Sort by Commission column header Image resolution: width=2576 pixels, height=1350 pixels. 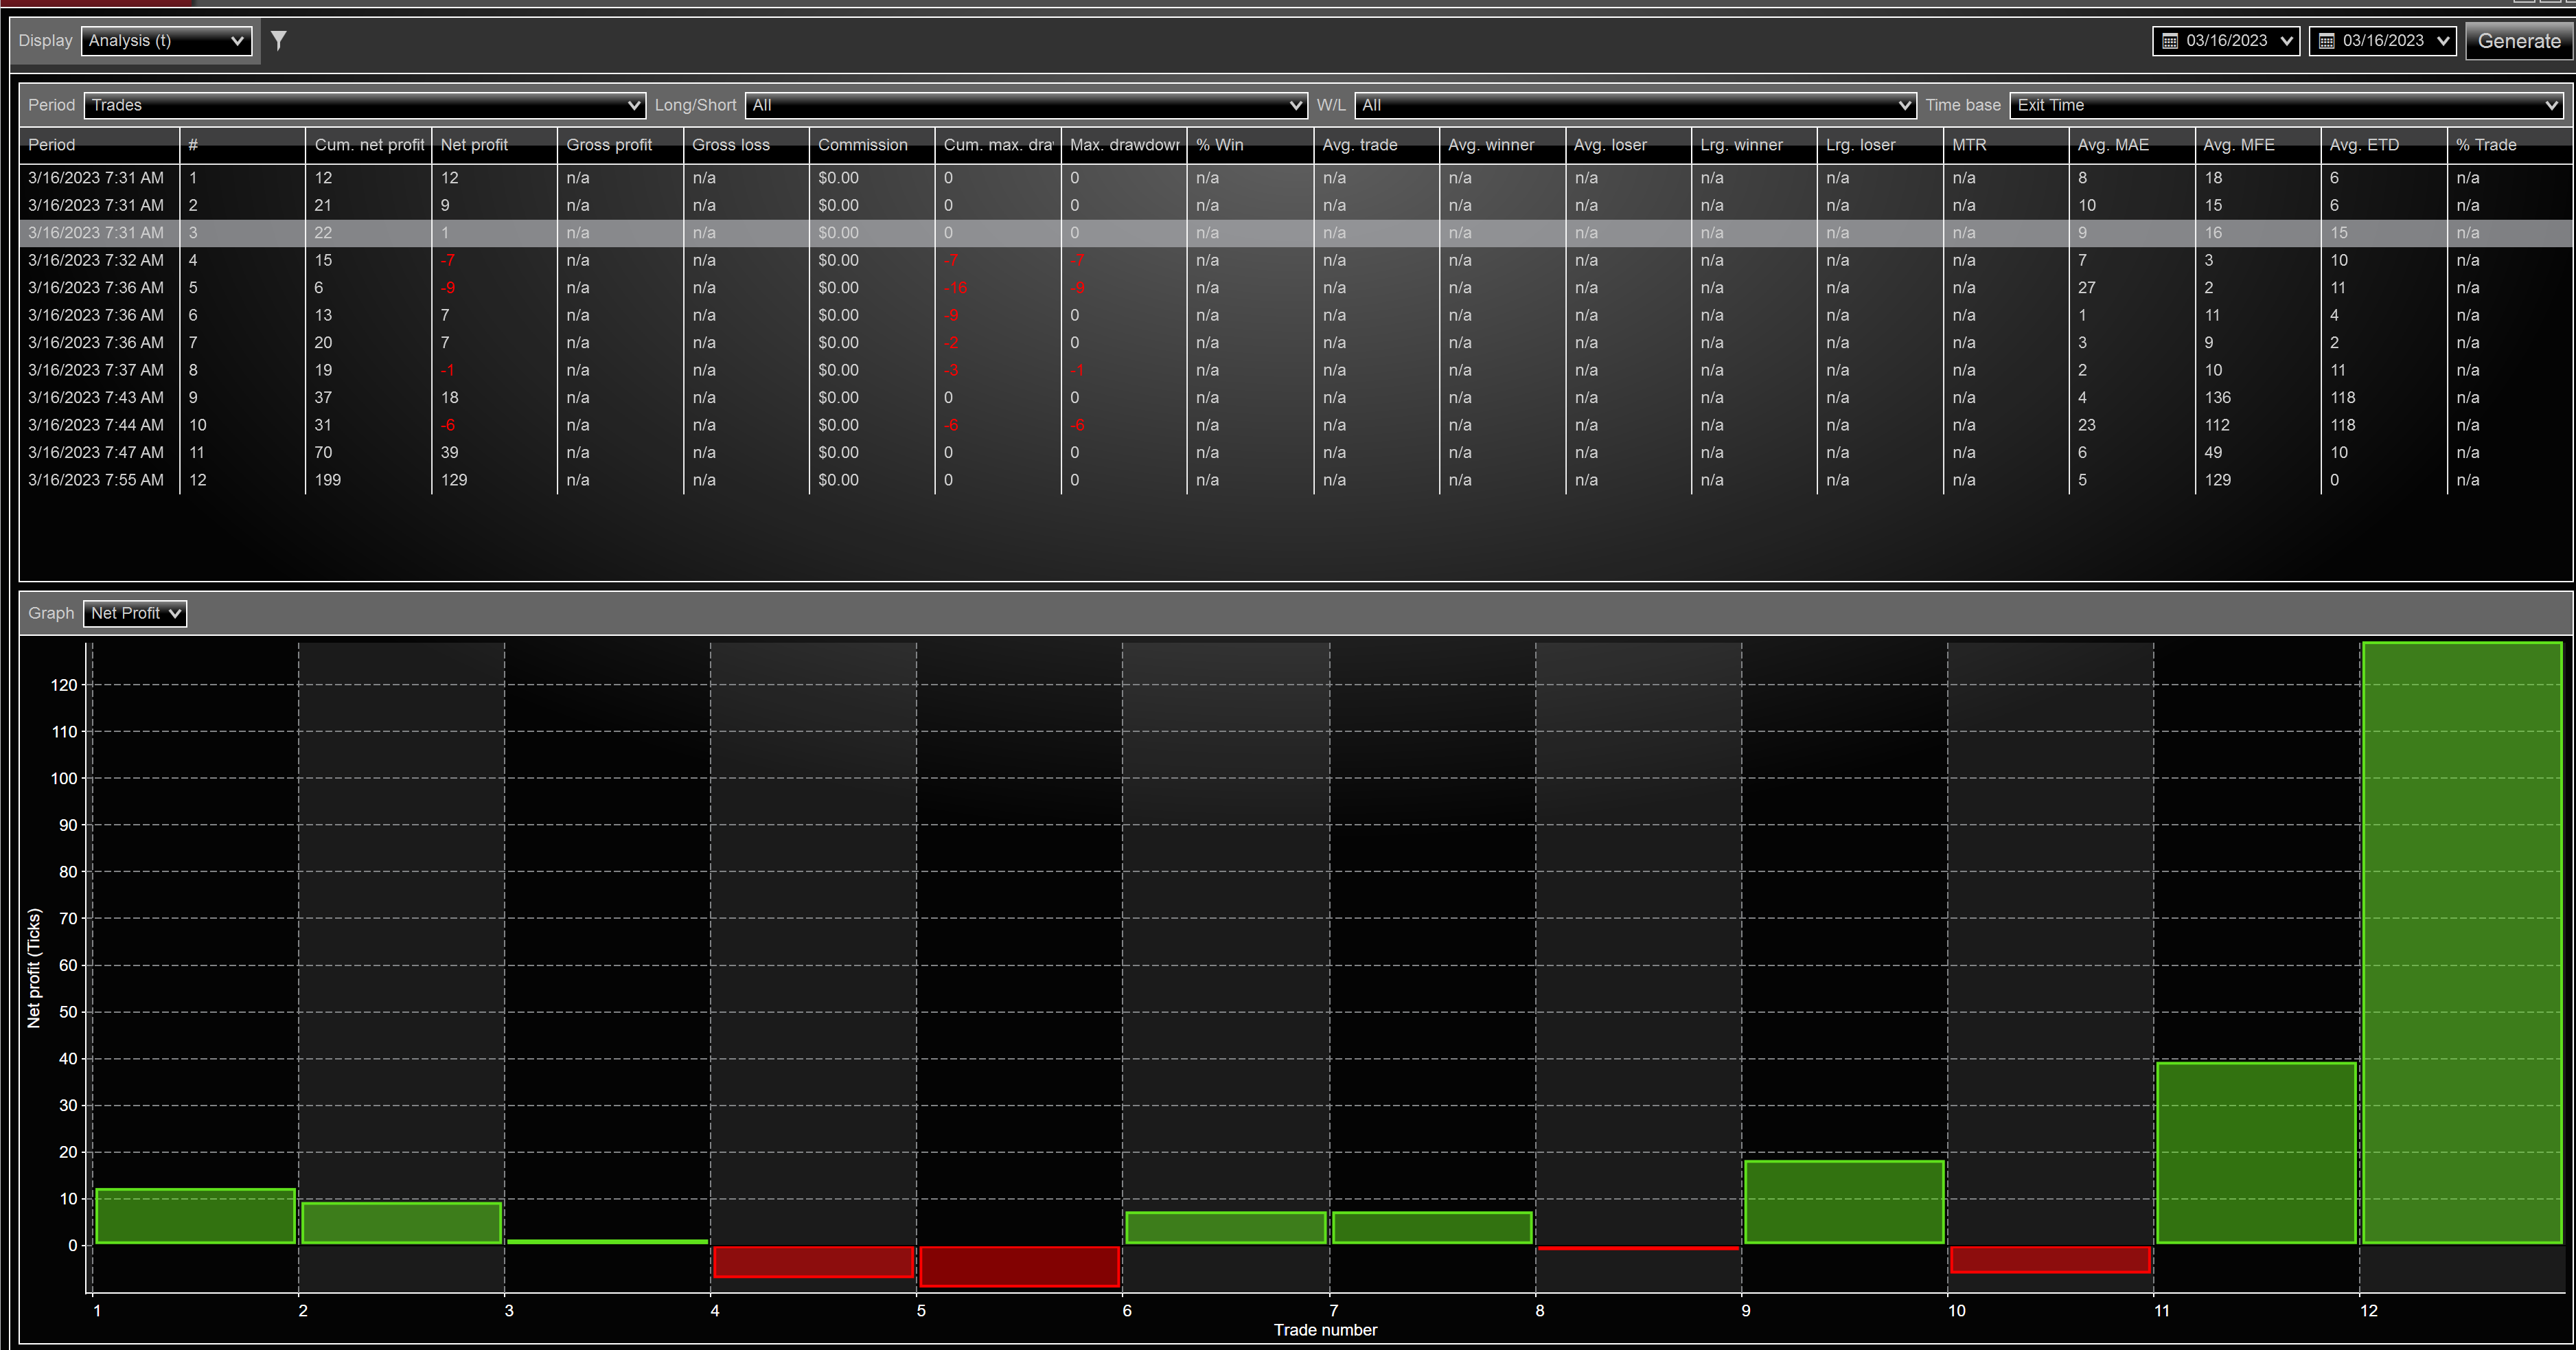[872, 145]
